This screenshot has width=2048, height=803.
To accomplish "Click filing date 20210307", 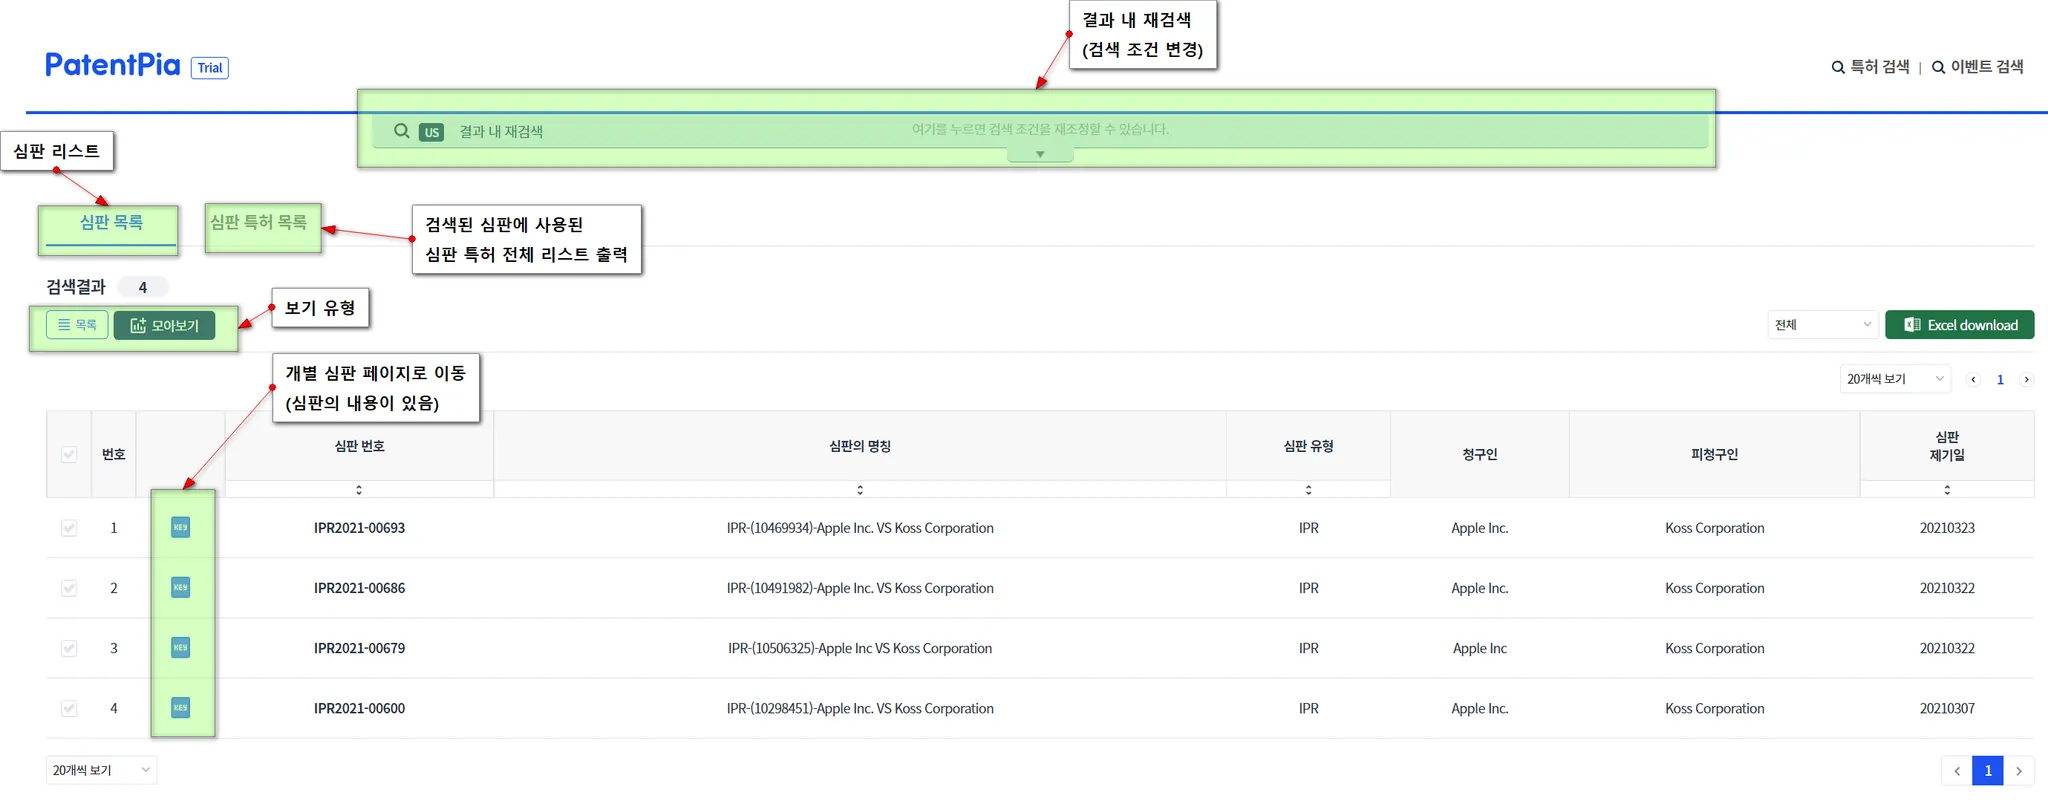I will click(x=1947, y=708).
